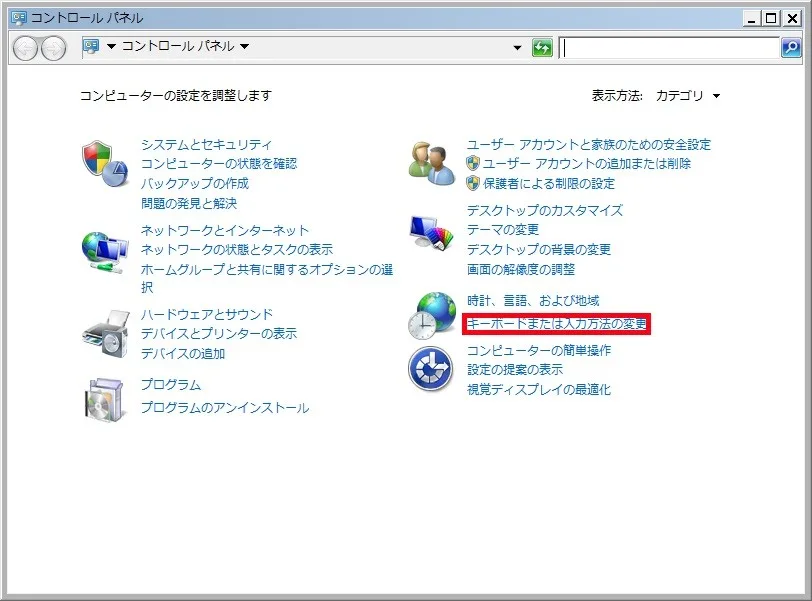
Task: Click the title bar Control Panel icon
Action: [19, 18]
